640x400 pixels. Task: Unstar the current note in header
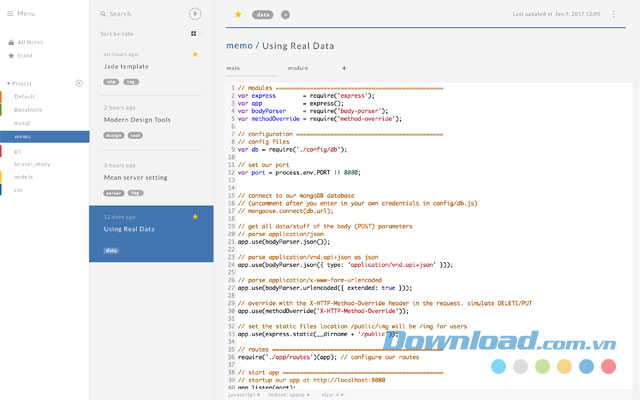(x=237, y=15)
